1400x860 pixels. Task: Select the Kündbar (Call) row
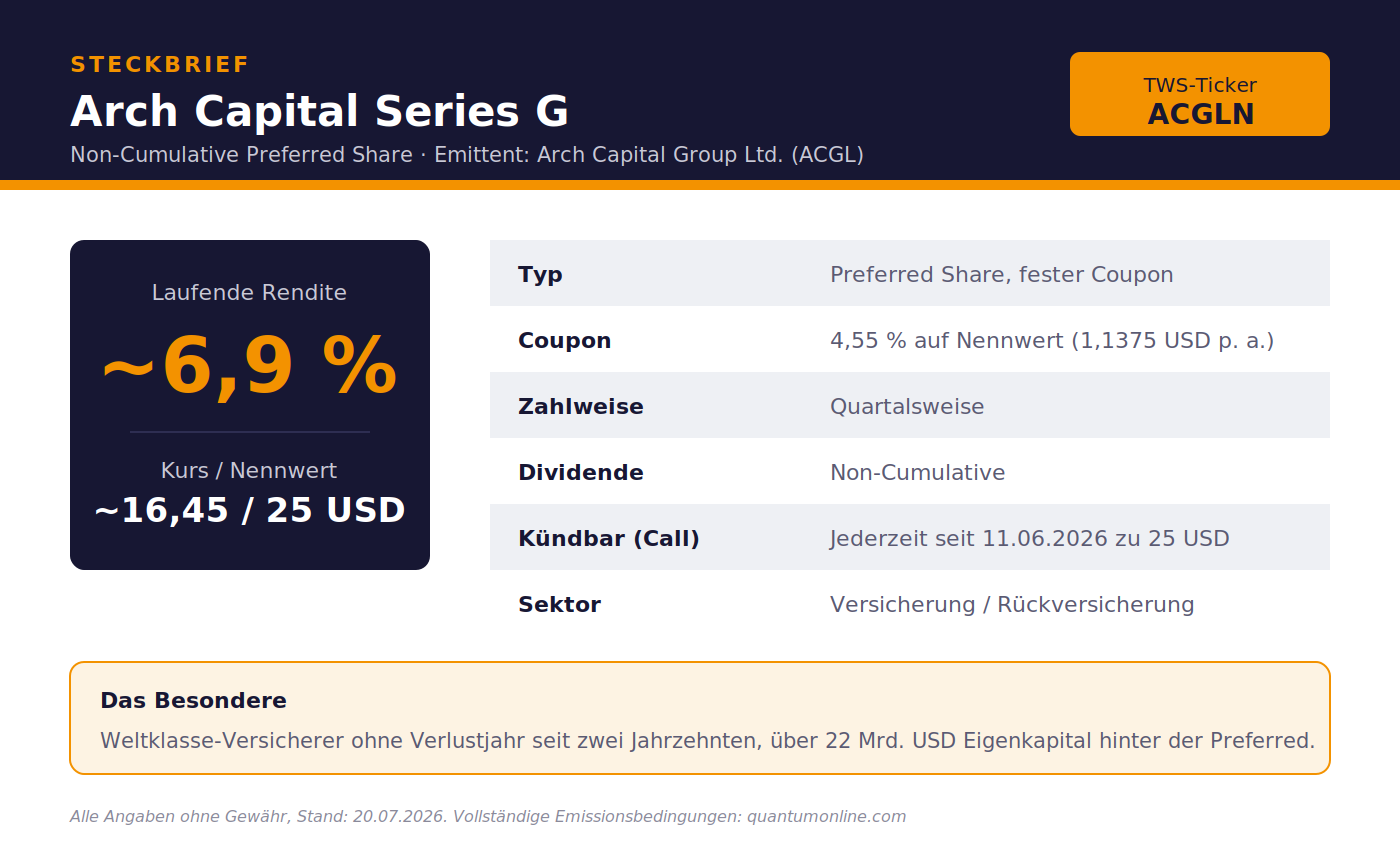[x=910, y=537]
